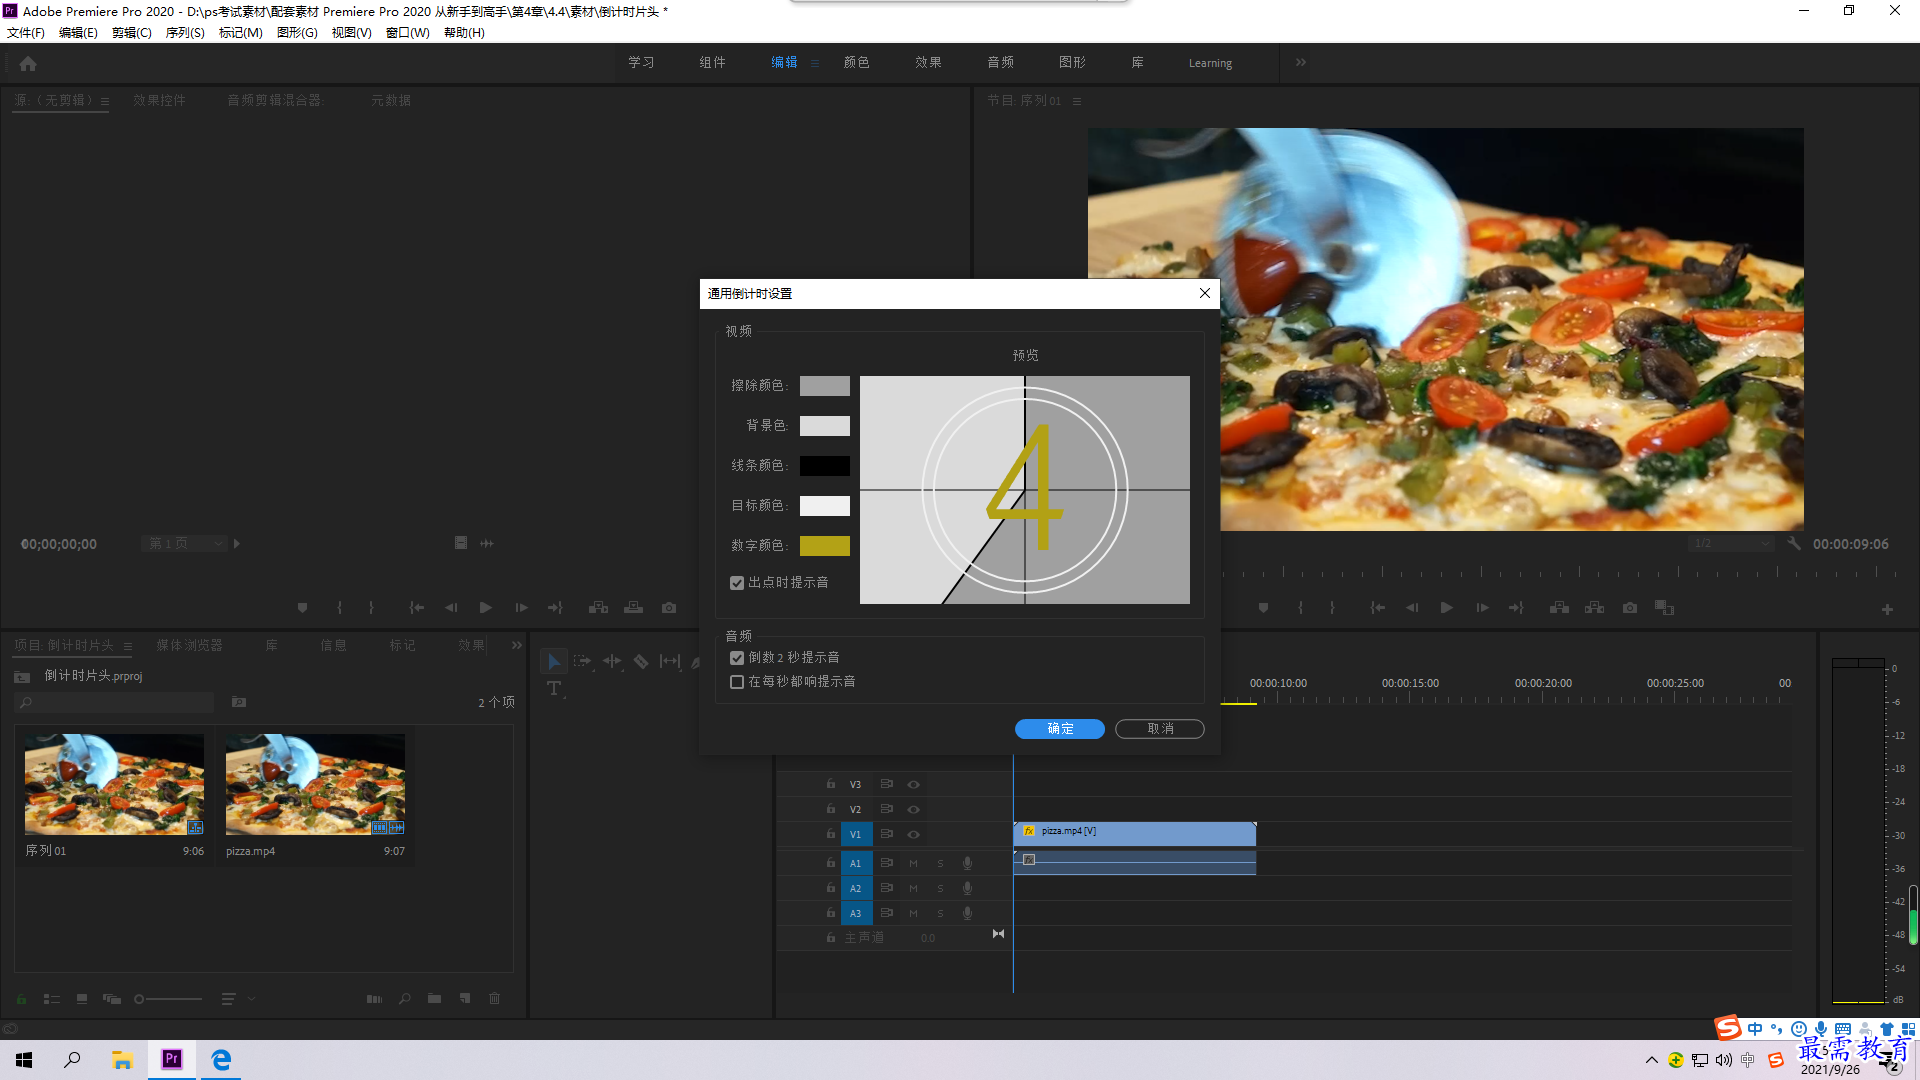Click the New Item icon in project panel

pos(465,999)
